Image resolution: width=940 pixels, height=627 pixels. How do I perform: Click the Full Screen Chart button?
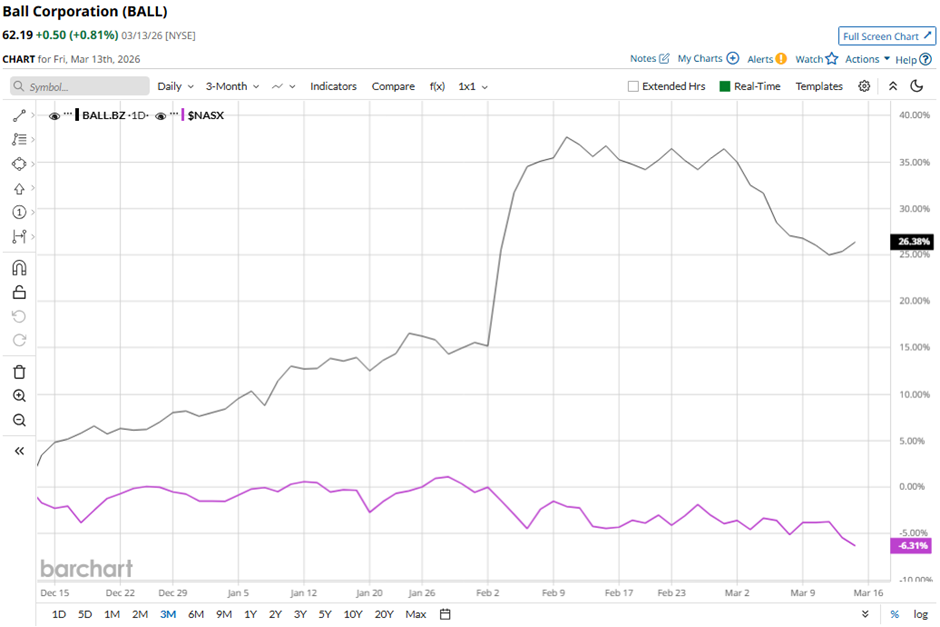tap(886, 36)
